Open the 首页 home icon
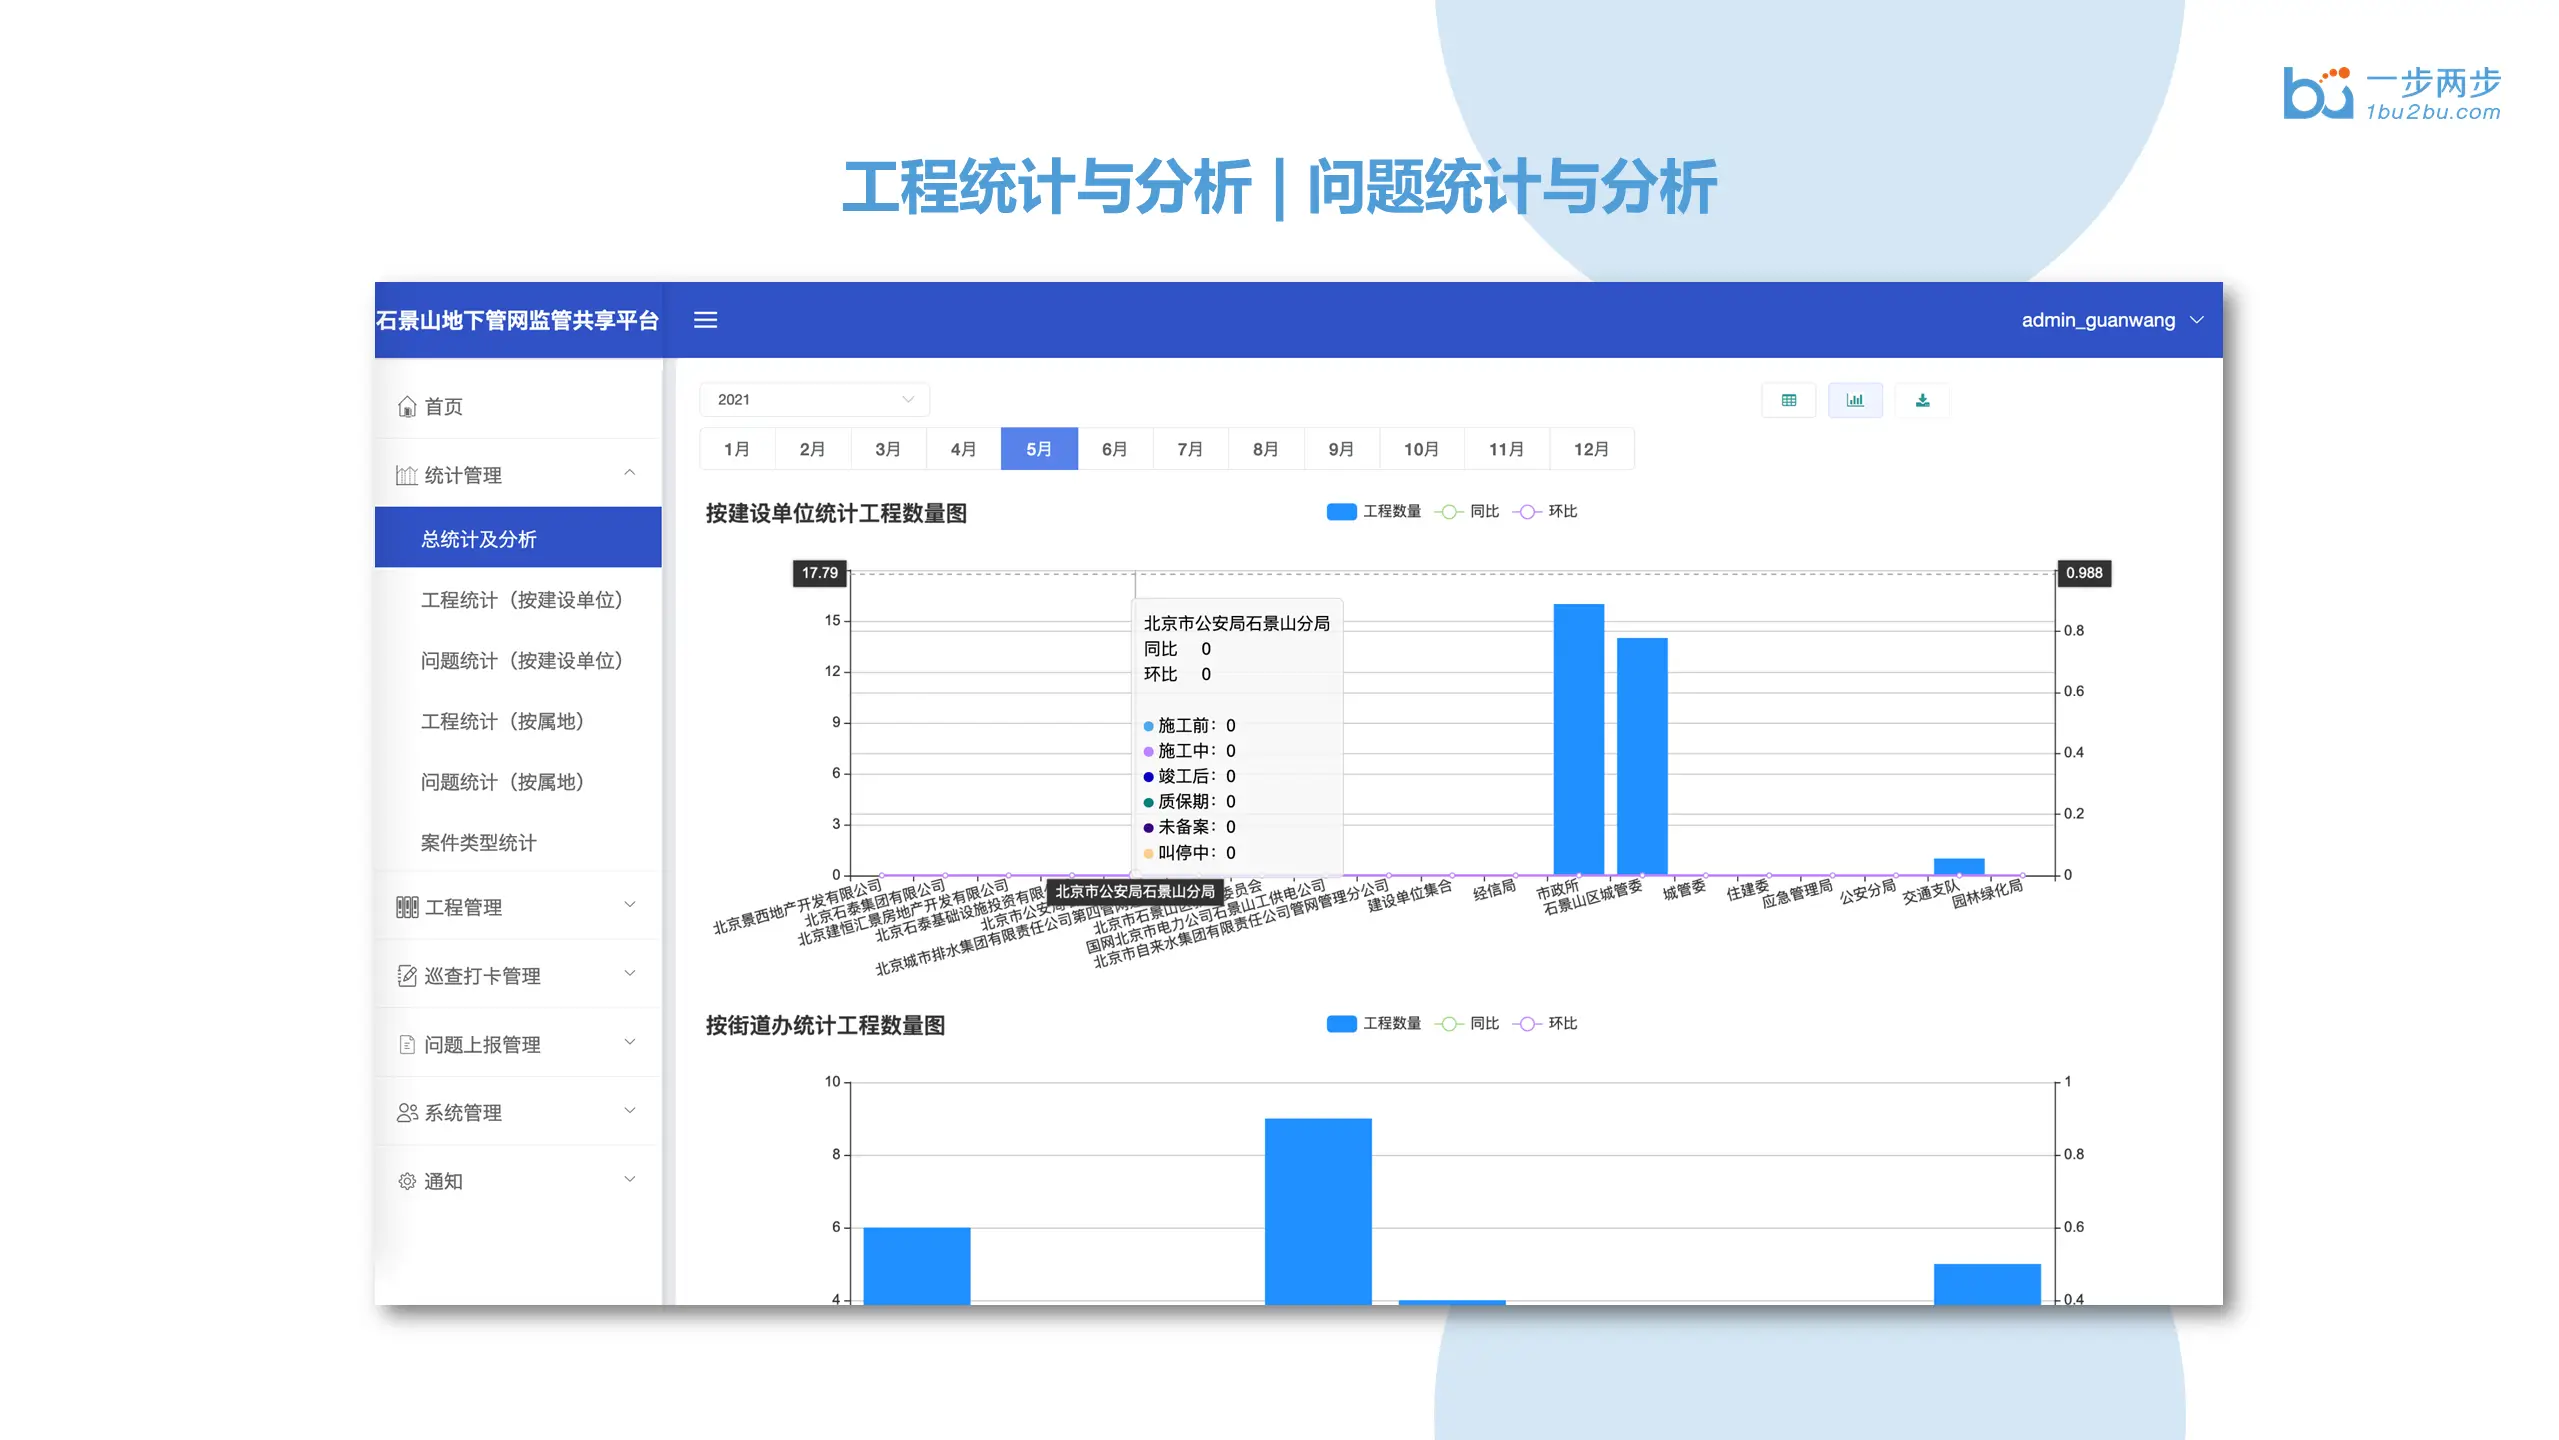Screen dimensions: 2559x1440 click(407, 406)
